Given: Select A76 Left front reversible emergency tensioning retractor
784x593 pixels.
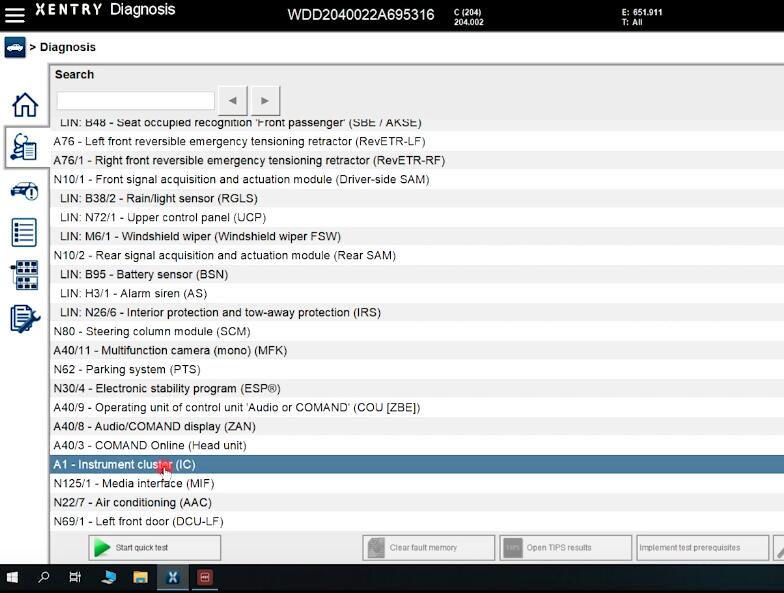Looking at the screenshot, I should [417, 142].
